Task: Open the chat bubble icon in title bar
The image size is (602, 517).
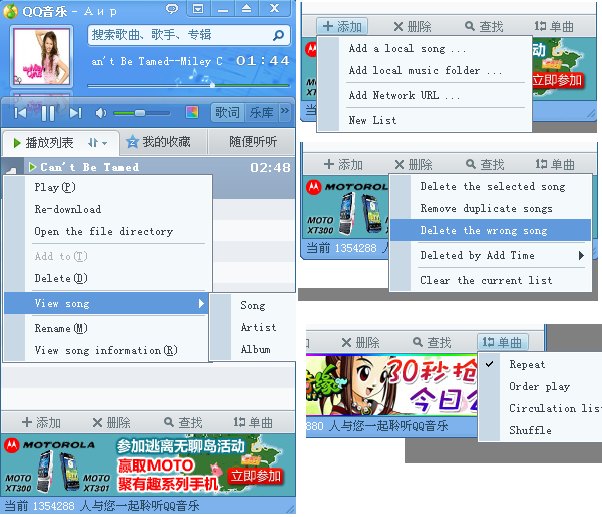Action: [x=172, y=8]
